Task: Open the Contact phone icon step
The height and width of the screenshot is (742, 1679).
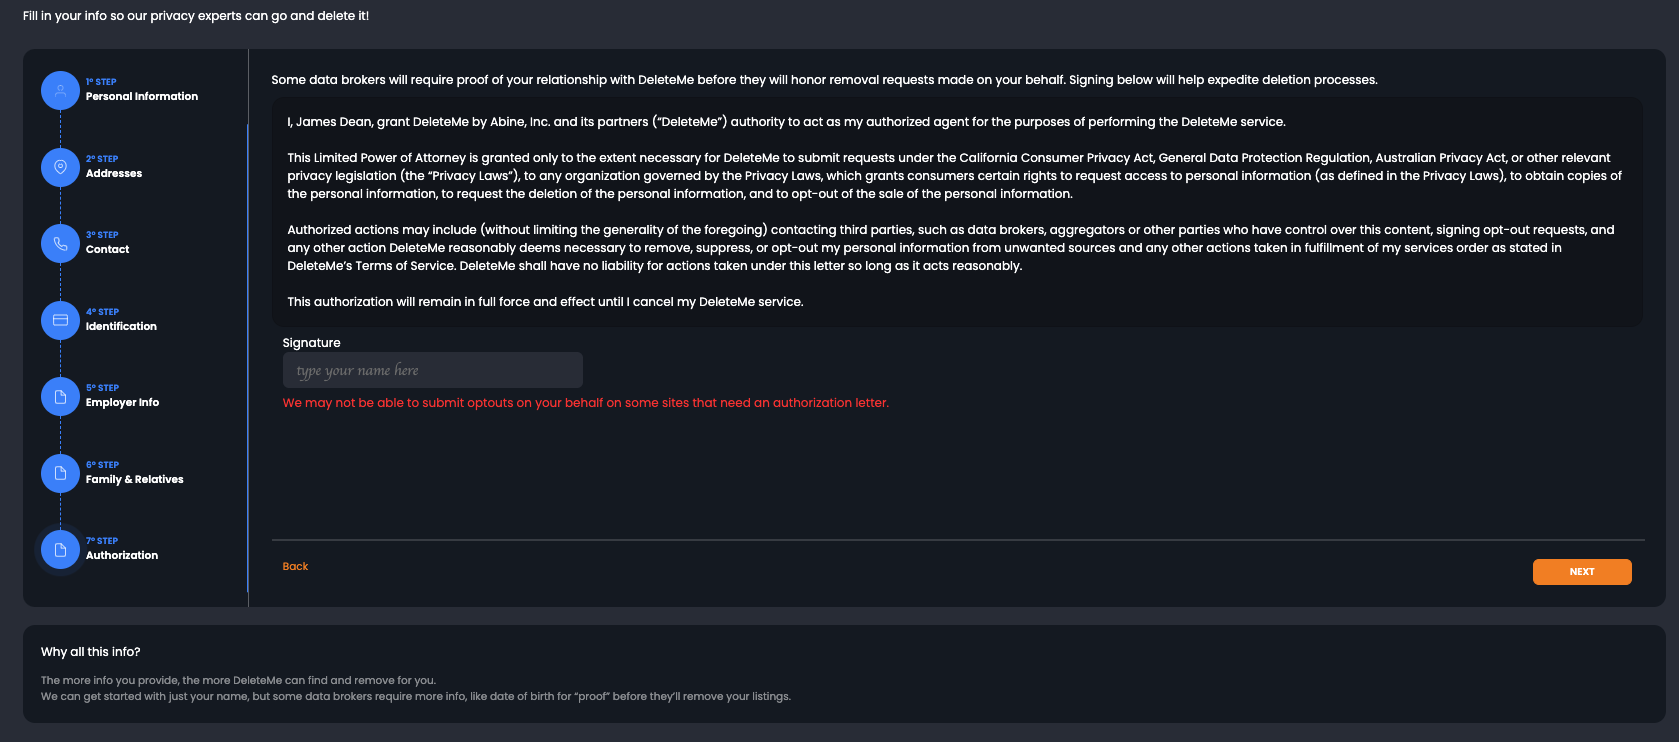Action: (60, 243)
